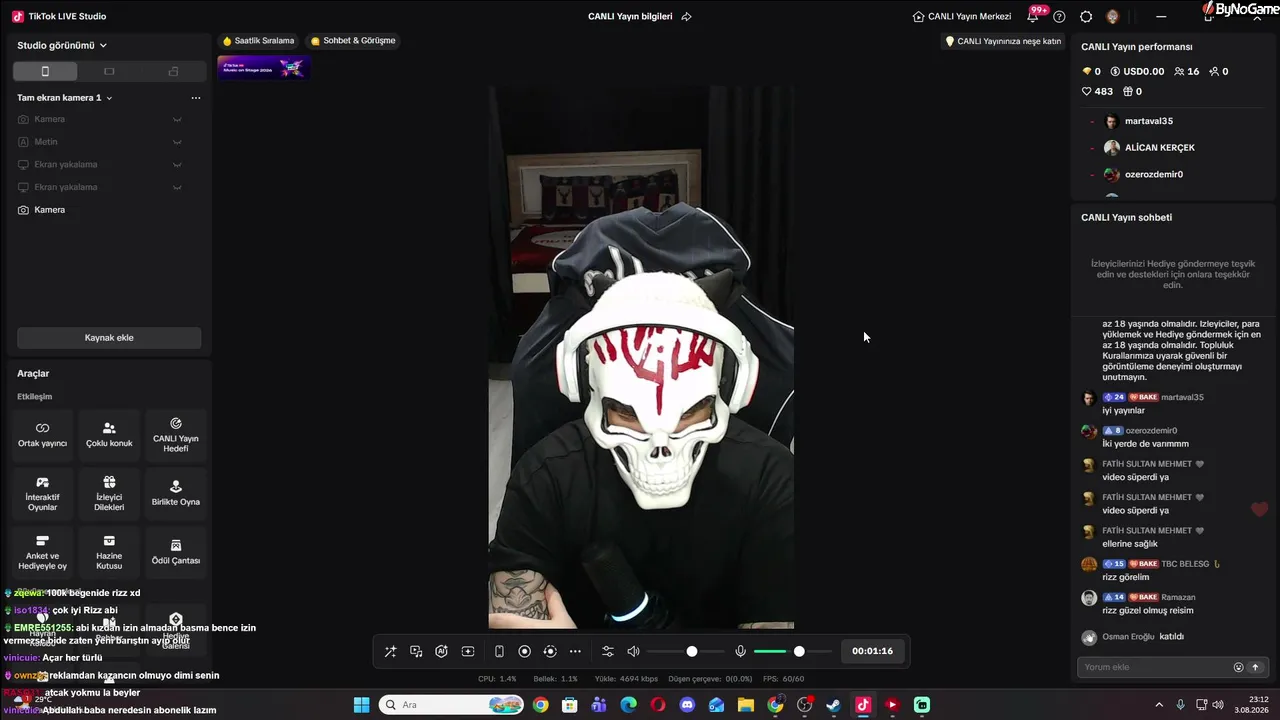Screen dimensions: 1280x720
Task: Open Hazine Kutusu tool
Action: coord(109,553)
